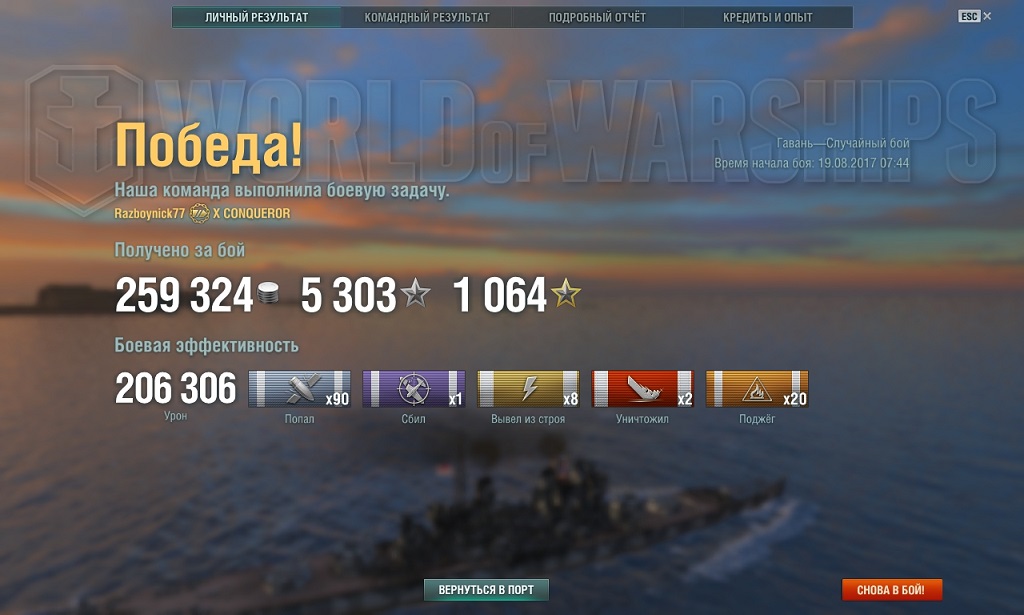The width and height of the screenshot is (1024, 615).
Task: Select the Личный результат tab
Action: click(x=257, y=18)
